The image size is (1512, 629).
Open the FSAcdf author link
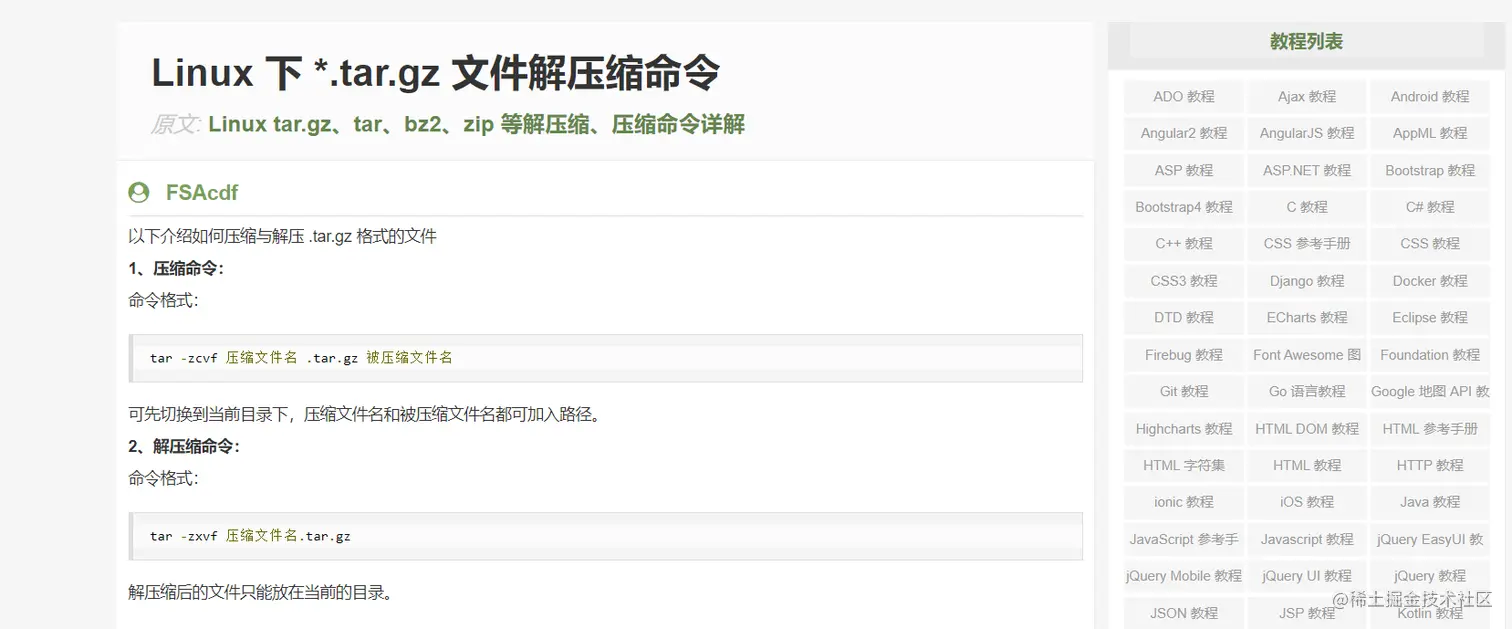tap(202, 192)
